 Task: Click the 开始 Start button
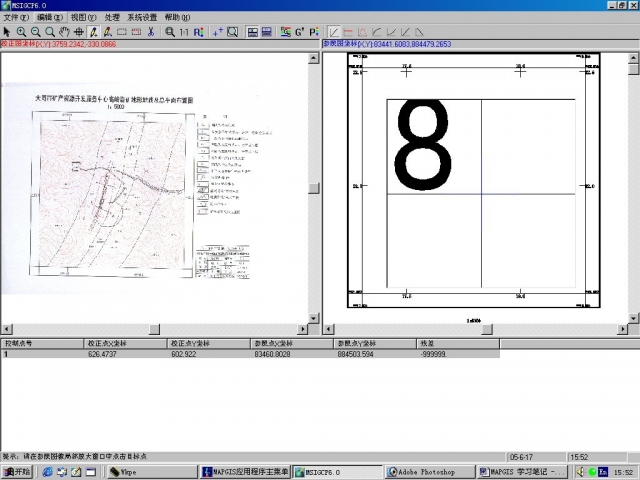pyautogui.click(x=18, y=472)
